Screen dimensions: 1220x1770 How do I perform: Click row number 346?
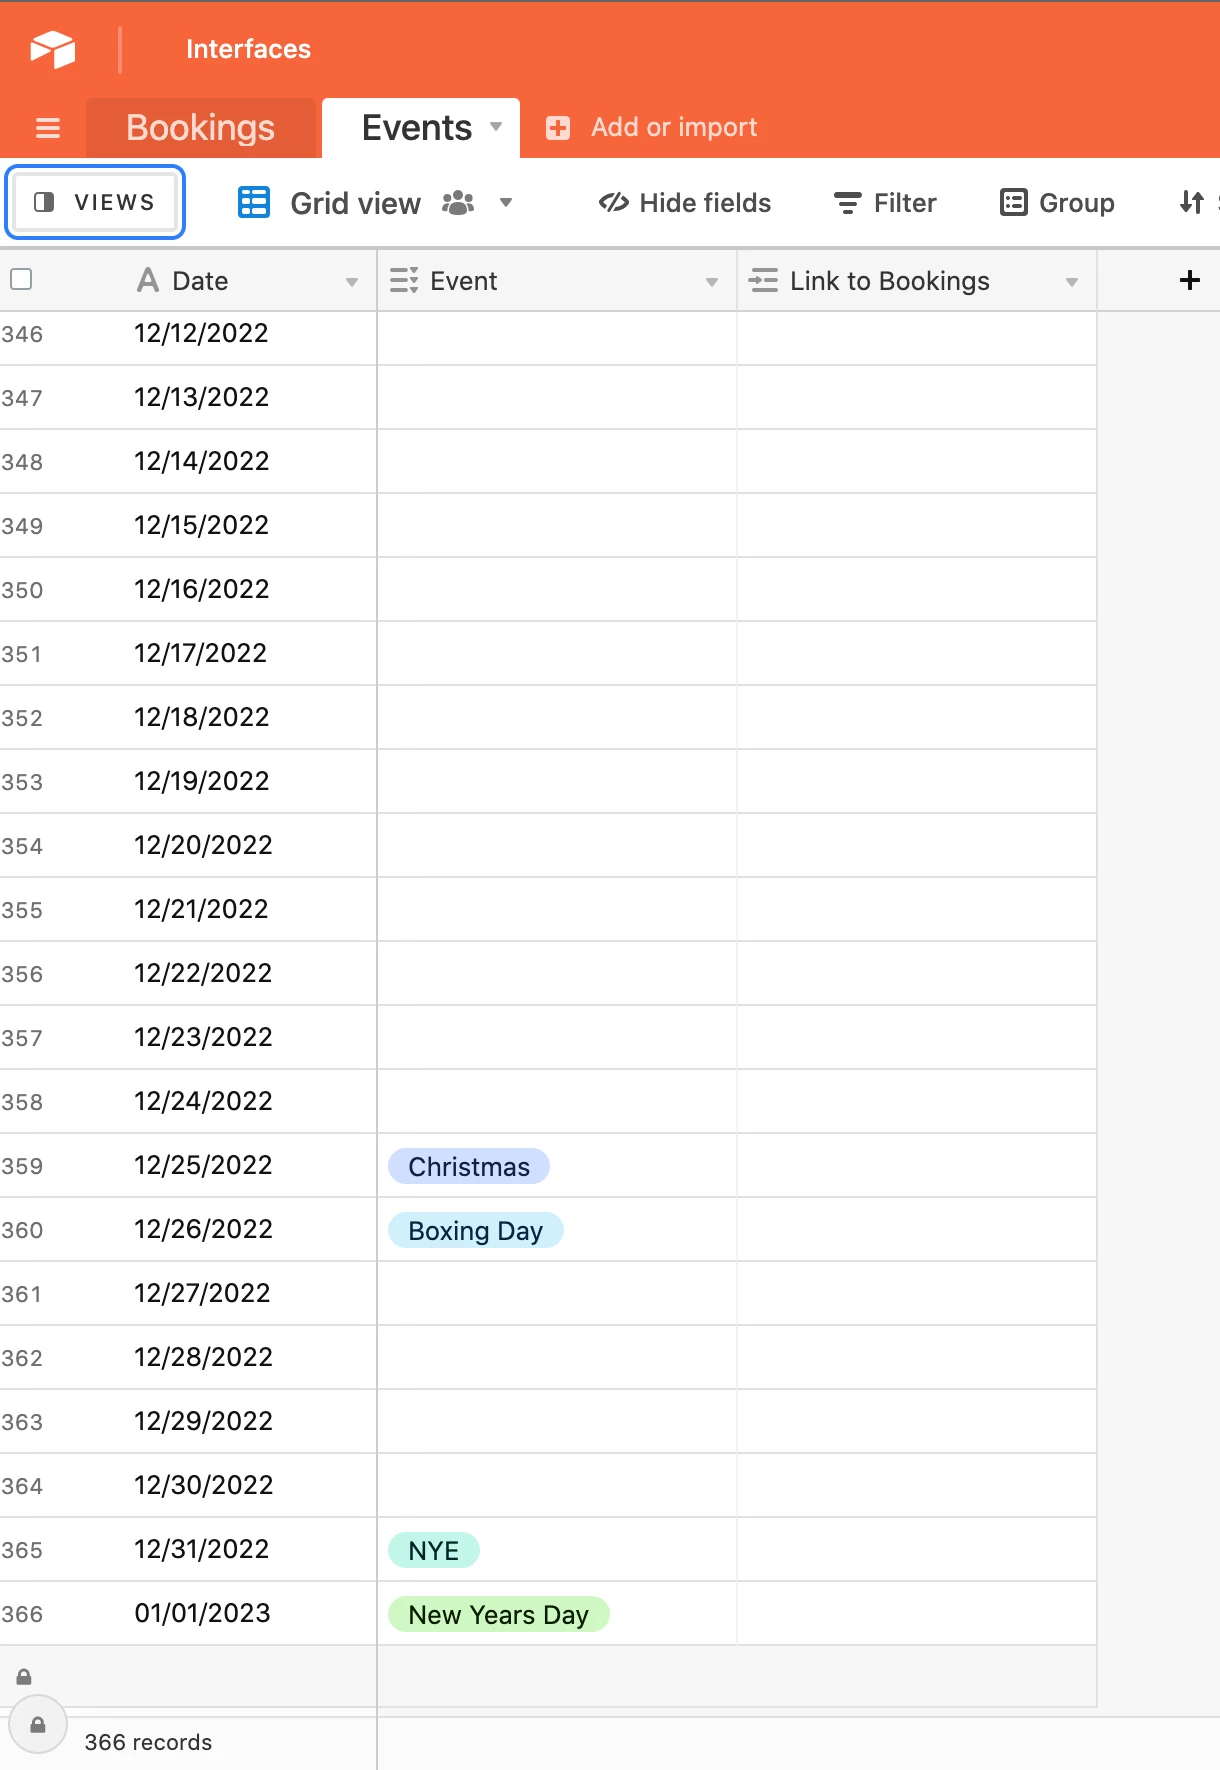[x=22, y=334]
